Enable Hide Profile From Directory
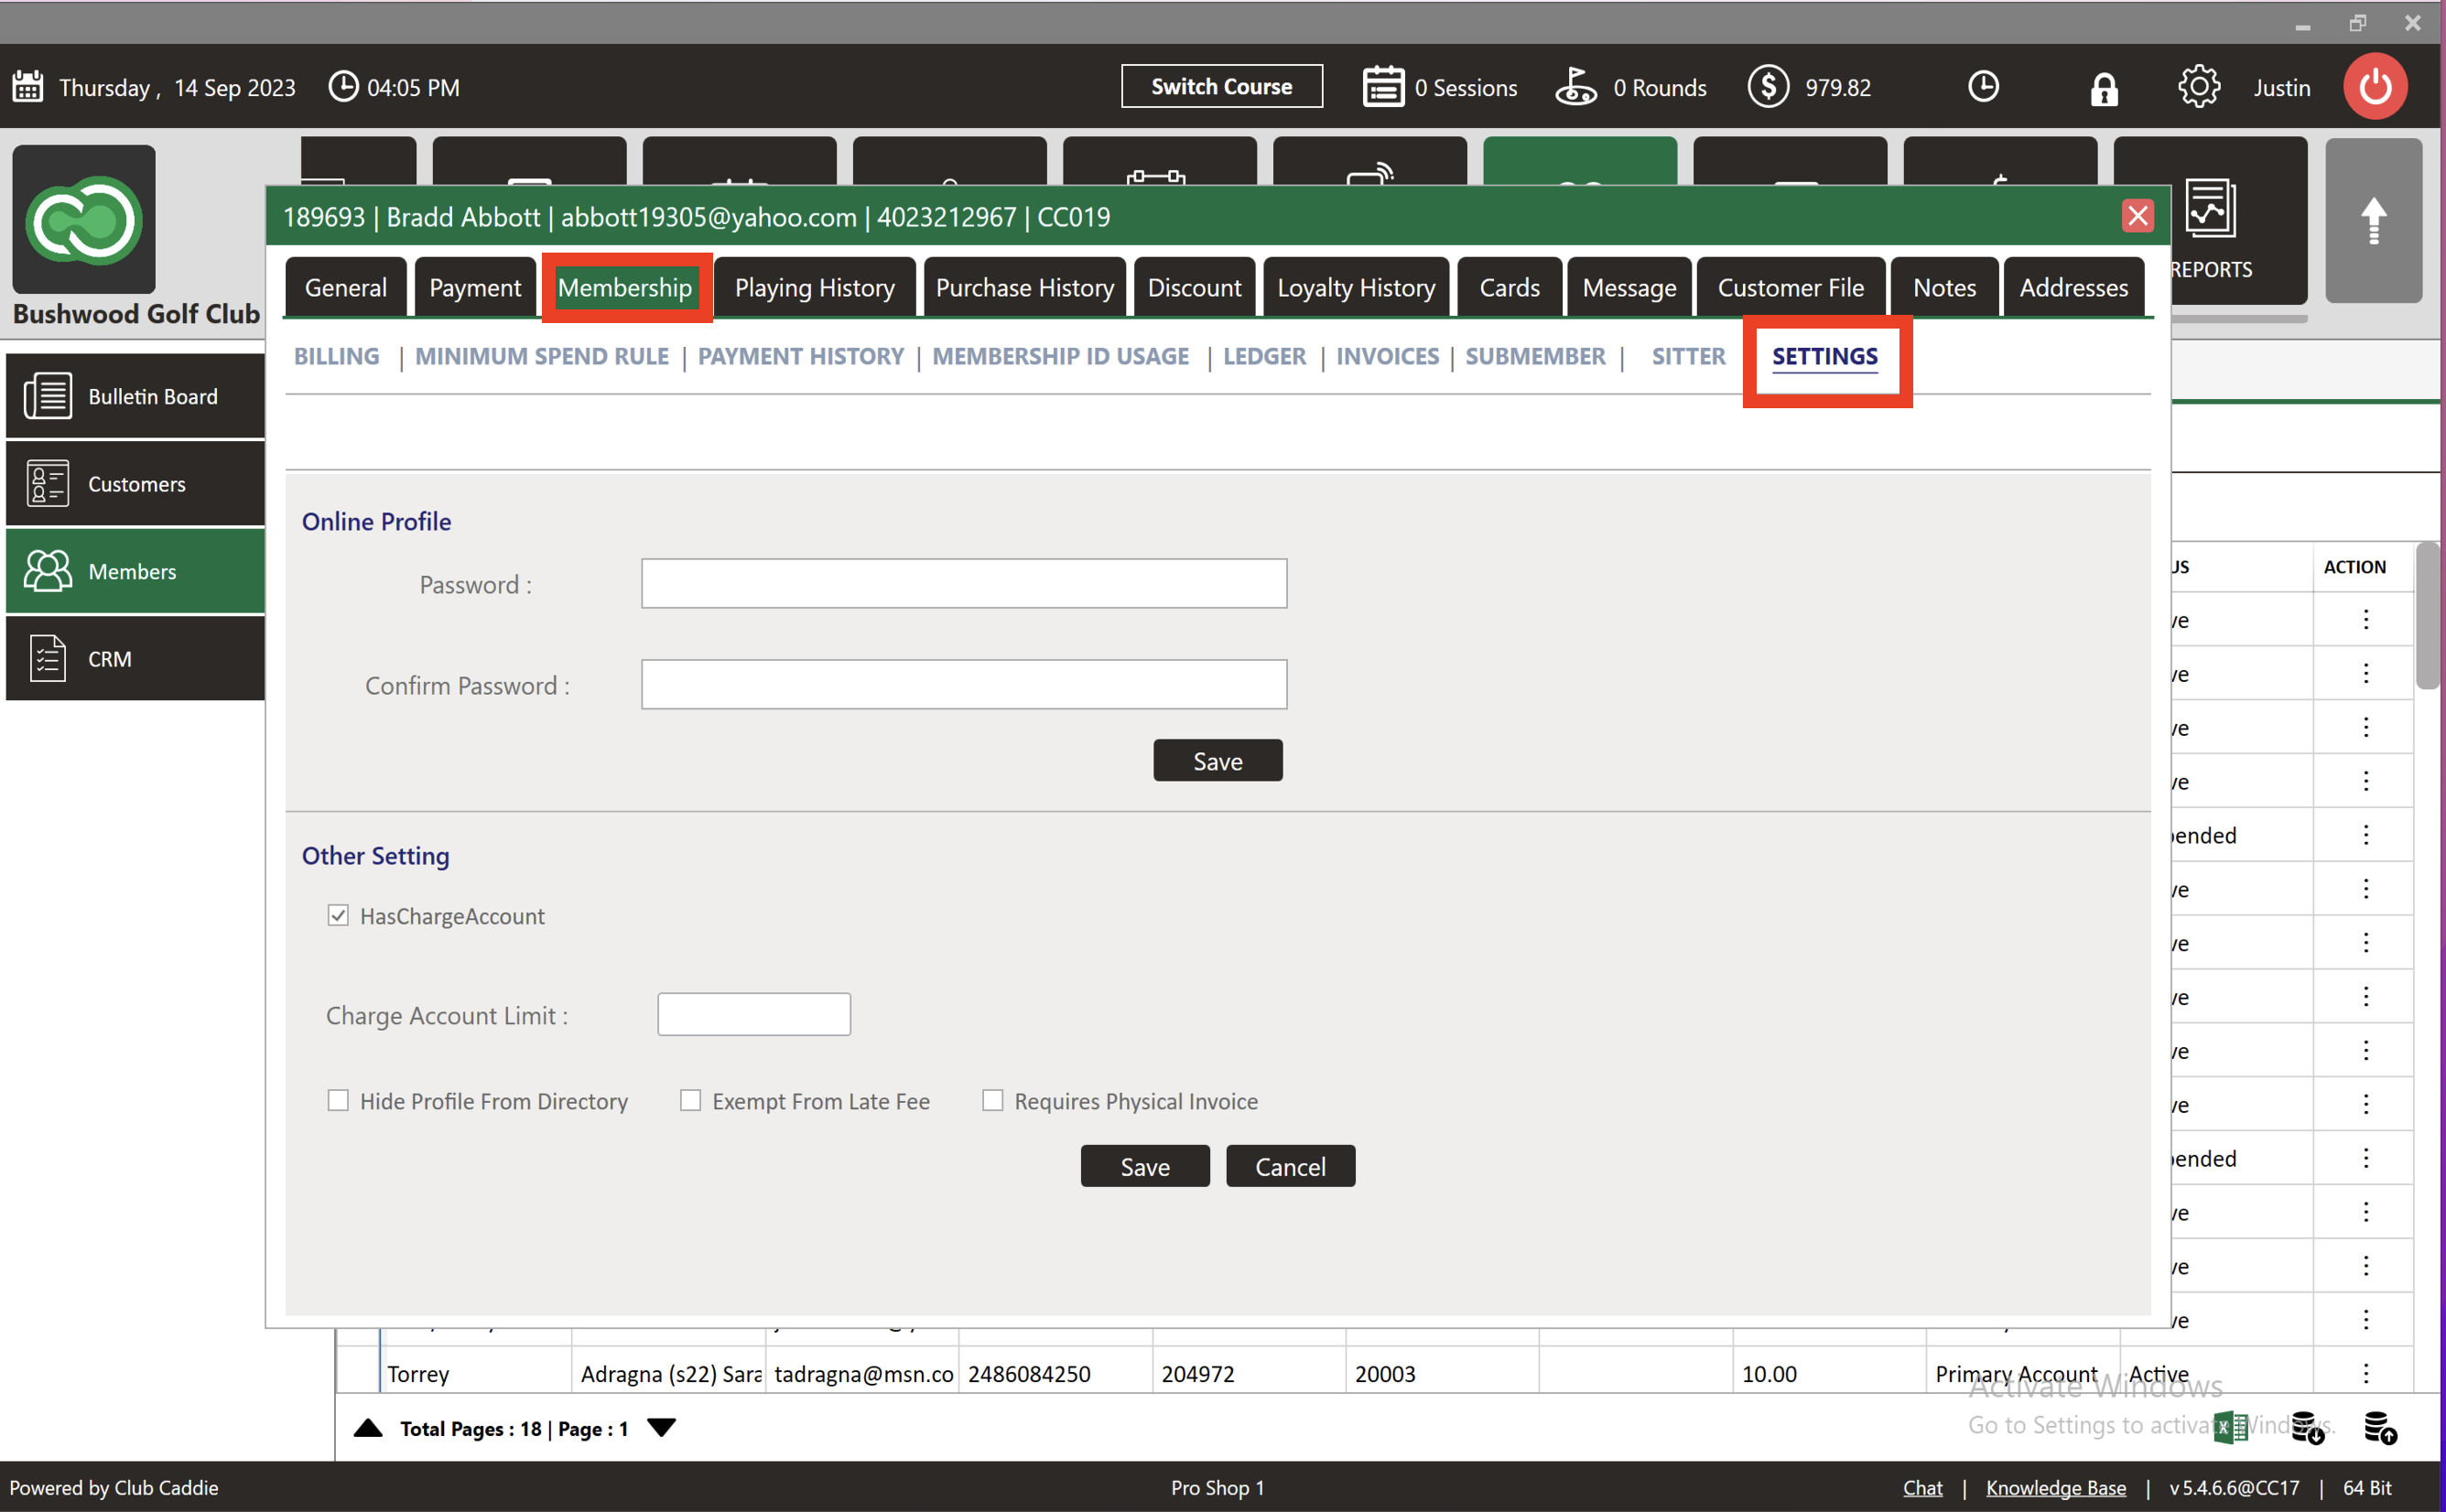Screen dimensions: 2446x1512 point(338,1100)
